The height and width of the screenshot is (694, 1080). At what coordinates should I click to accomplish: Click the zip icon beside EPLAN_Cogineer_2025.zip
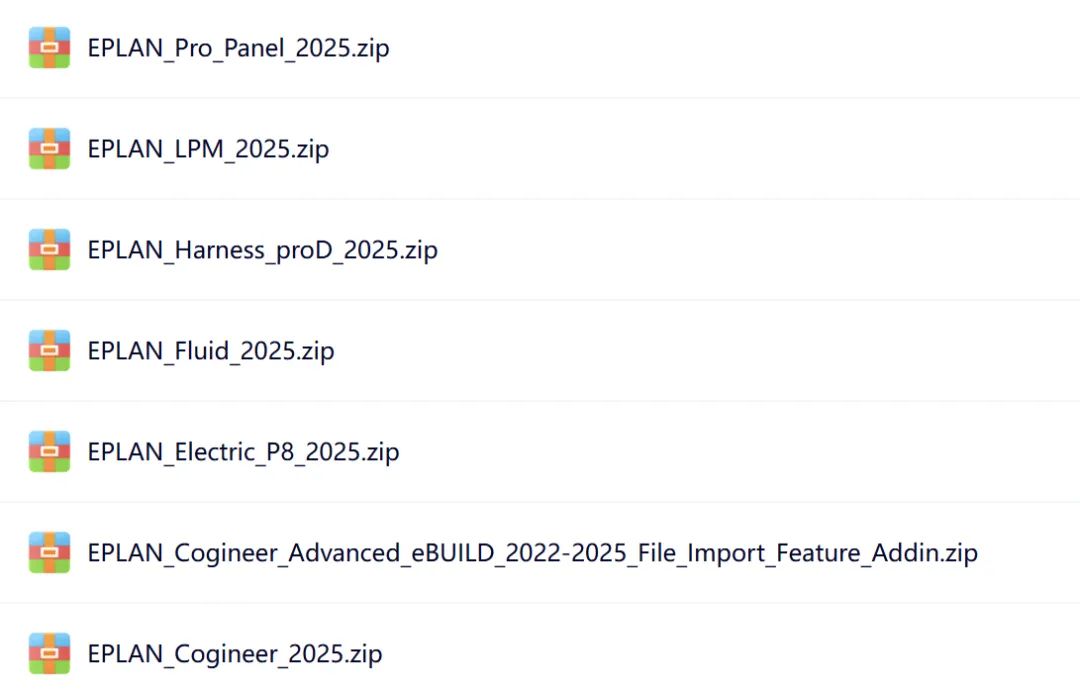(49, 654)
